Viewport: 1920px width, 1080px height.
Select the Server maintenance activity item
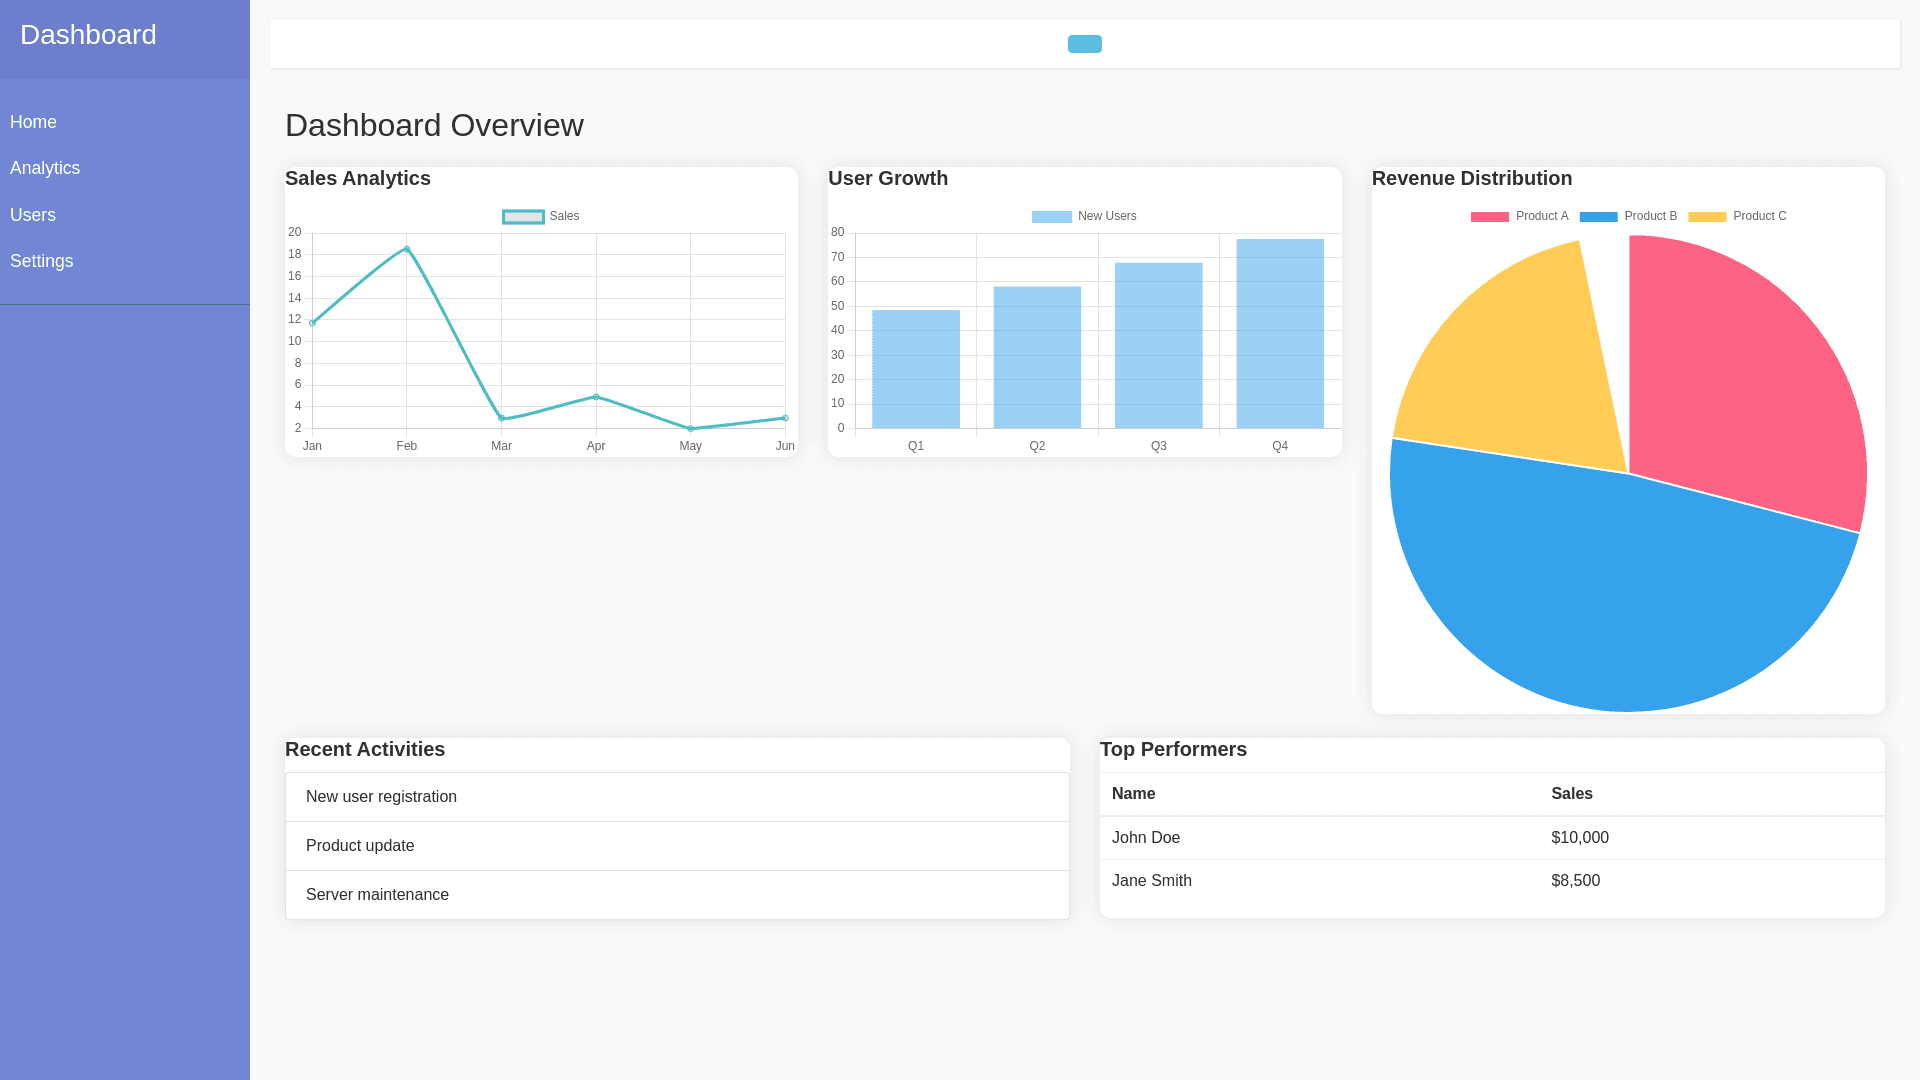377,895
